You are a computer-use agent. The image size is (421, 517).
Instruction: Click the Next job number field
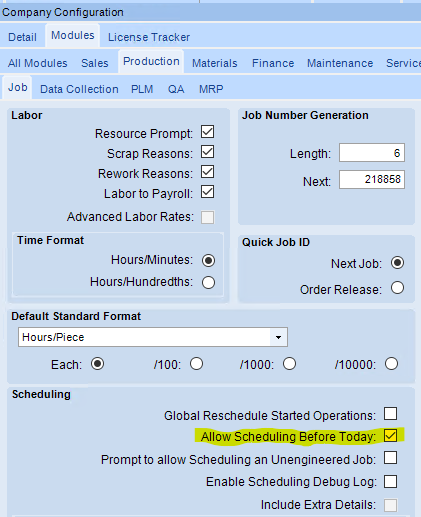[372, 179]
